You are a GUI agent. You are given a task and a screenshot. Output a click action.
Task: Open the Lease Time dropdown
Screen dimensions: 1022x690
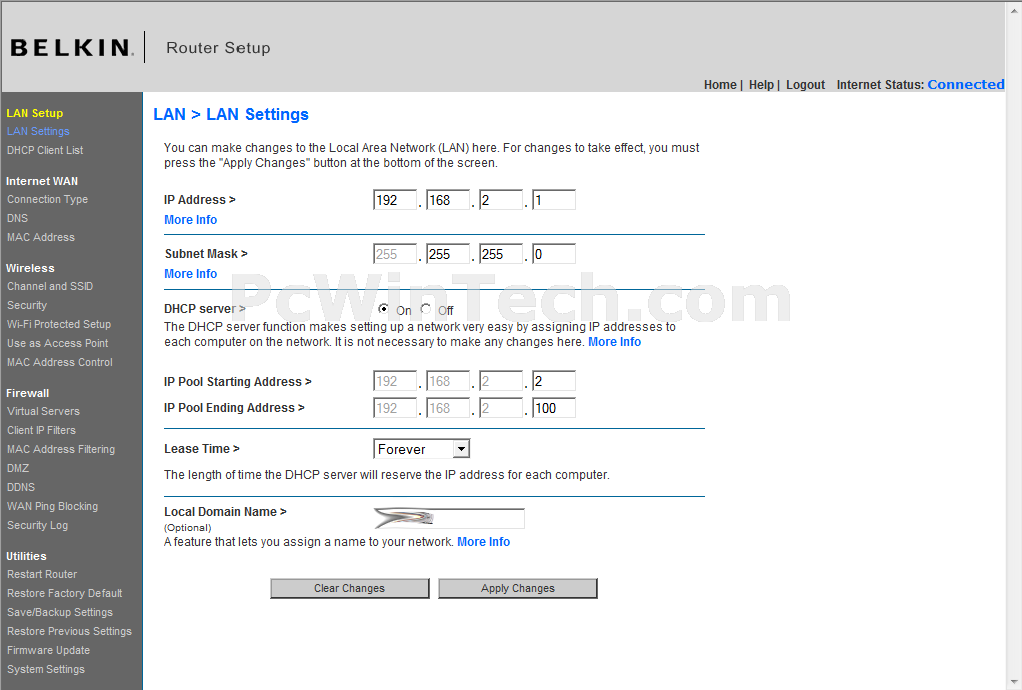(x=421, y=449)
